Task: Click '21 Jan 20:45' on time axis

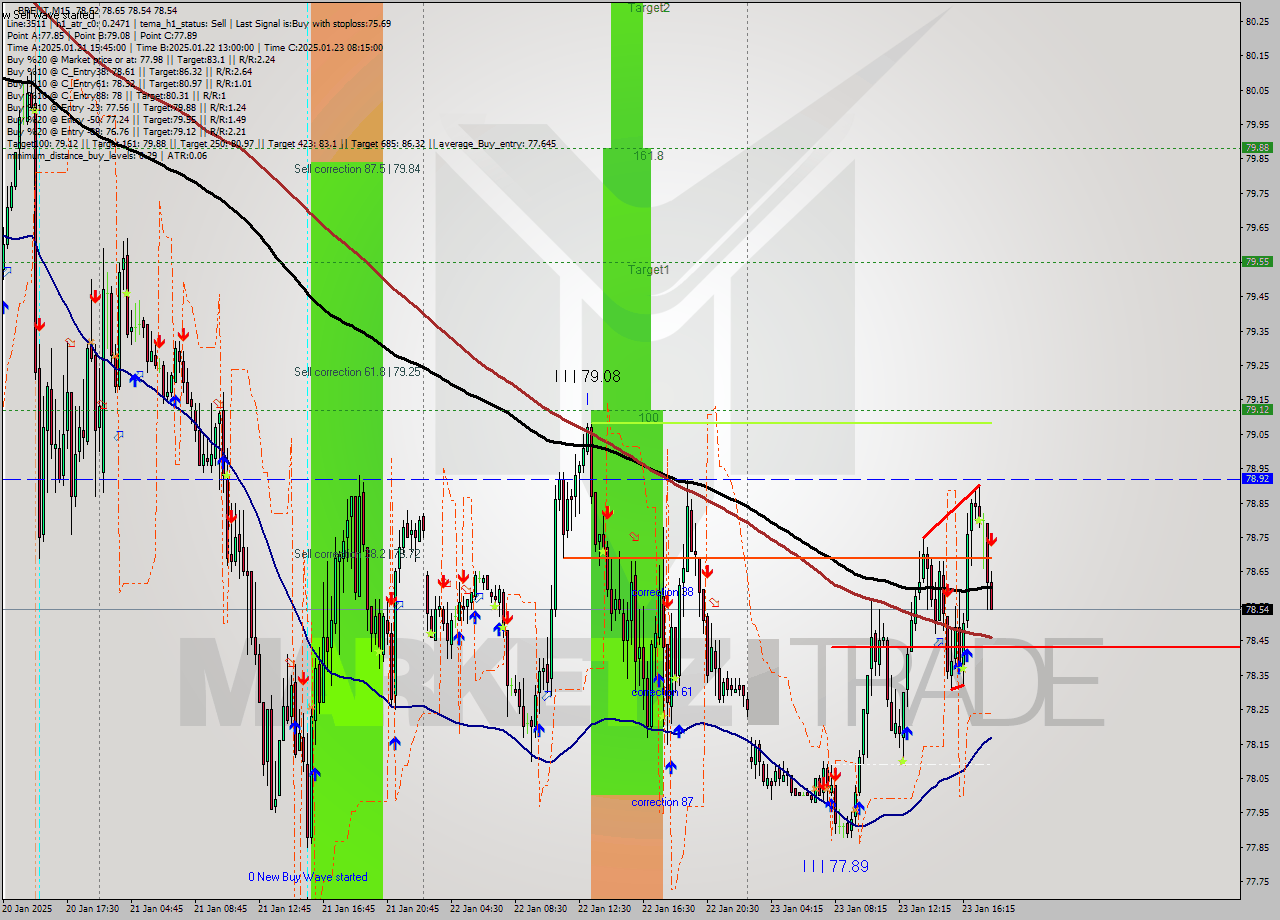Action: (x=412, y=909)
